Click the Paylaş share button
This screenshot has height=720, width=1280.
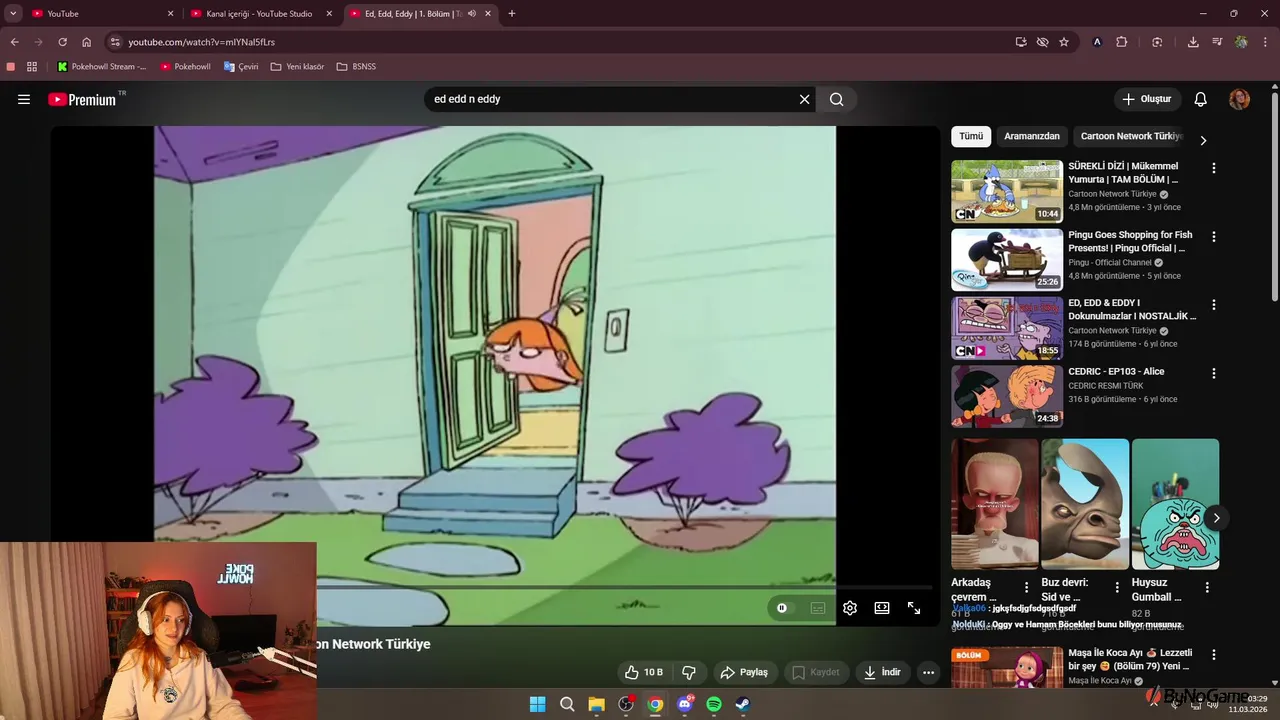pos(745,672)
